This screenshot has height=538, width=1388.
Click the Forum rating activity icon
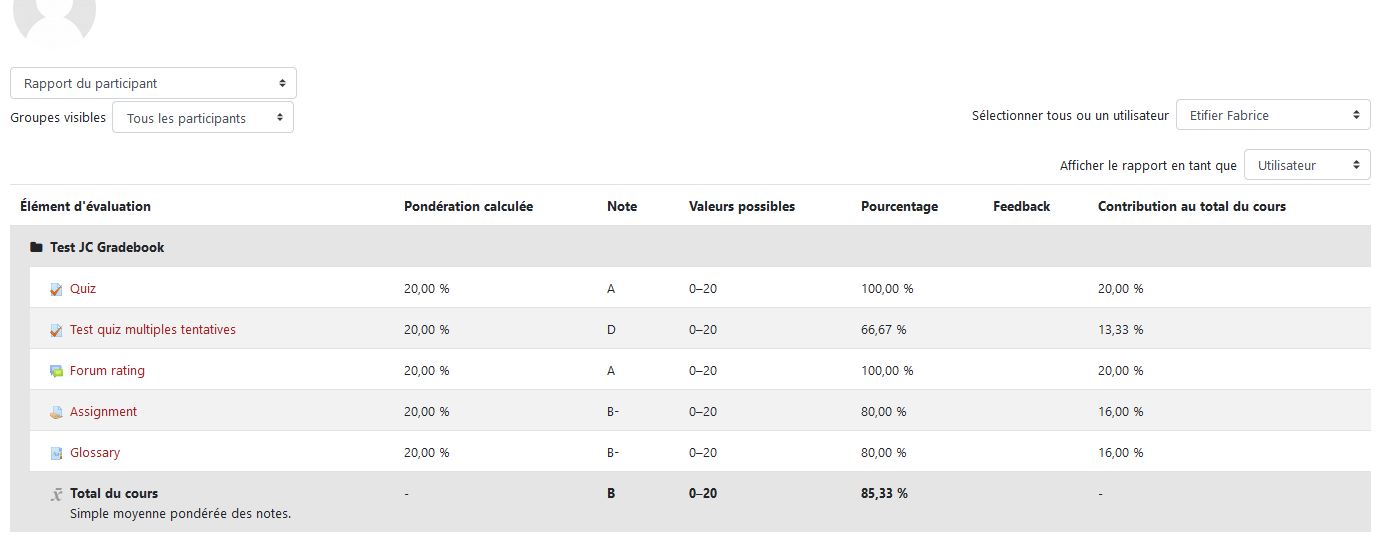56,371
